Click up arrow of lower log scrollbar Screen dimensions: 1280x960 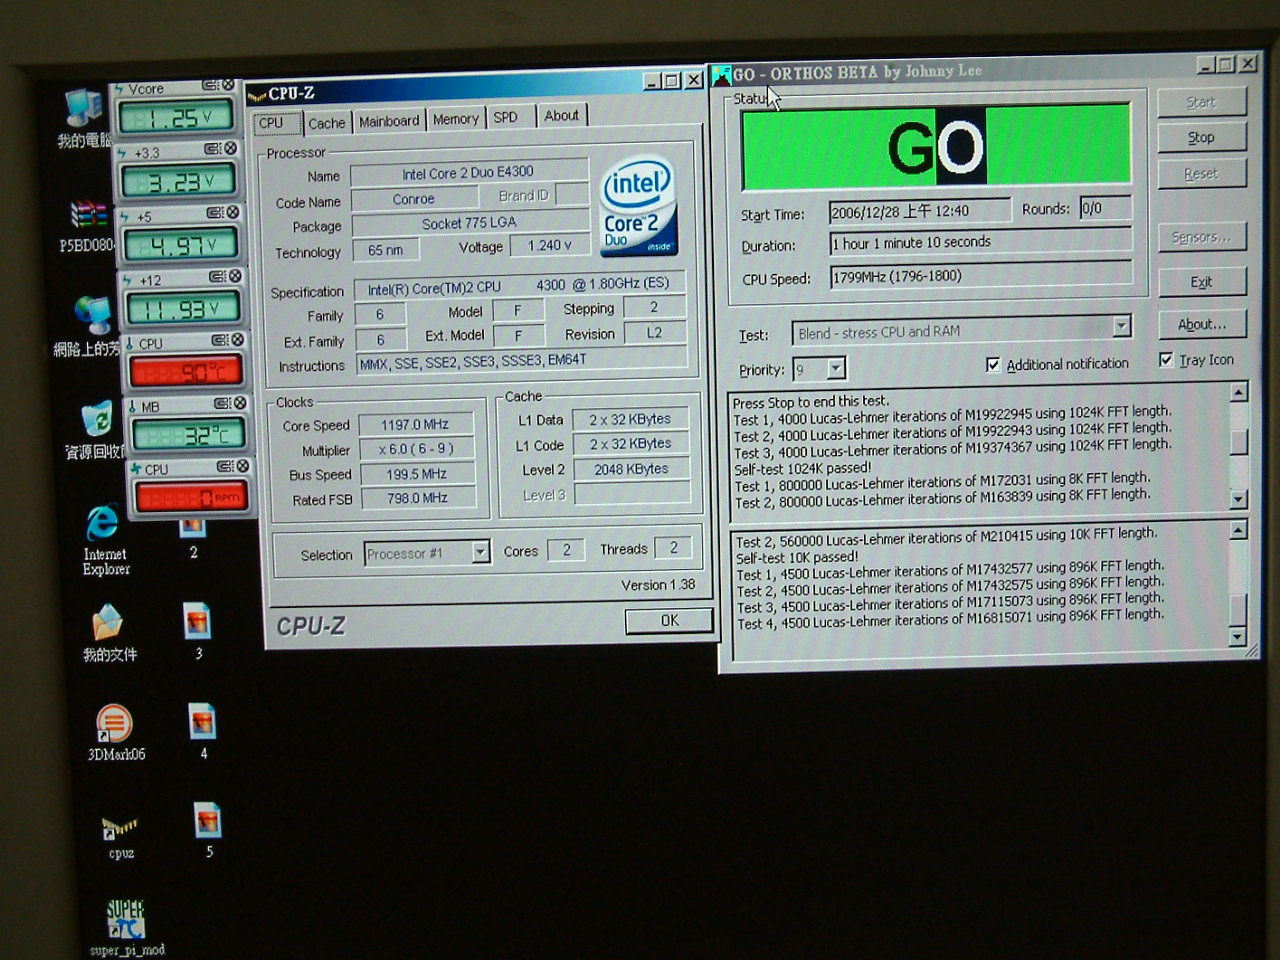[1237, 529]
